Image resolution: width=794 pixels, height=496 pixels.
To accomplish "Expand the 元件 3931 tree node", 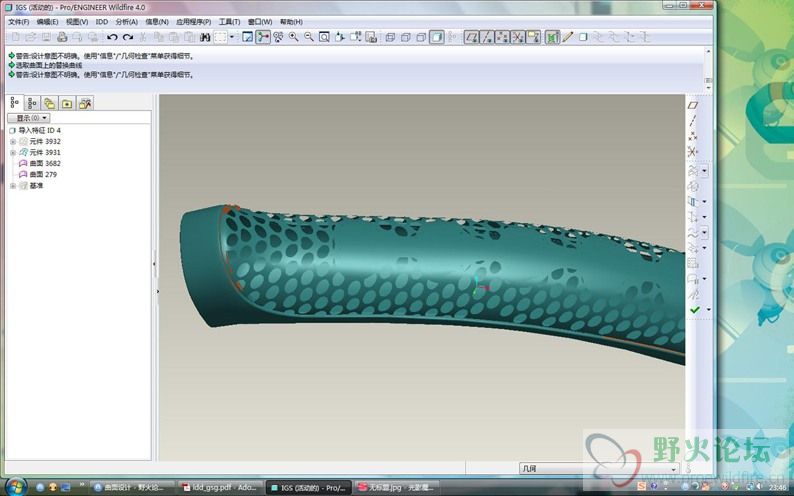I will (13, 152).
